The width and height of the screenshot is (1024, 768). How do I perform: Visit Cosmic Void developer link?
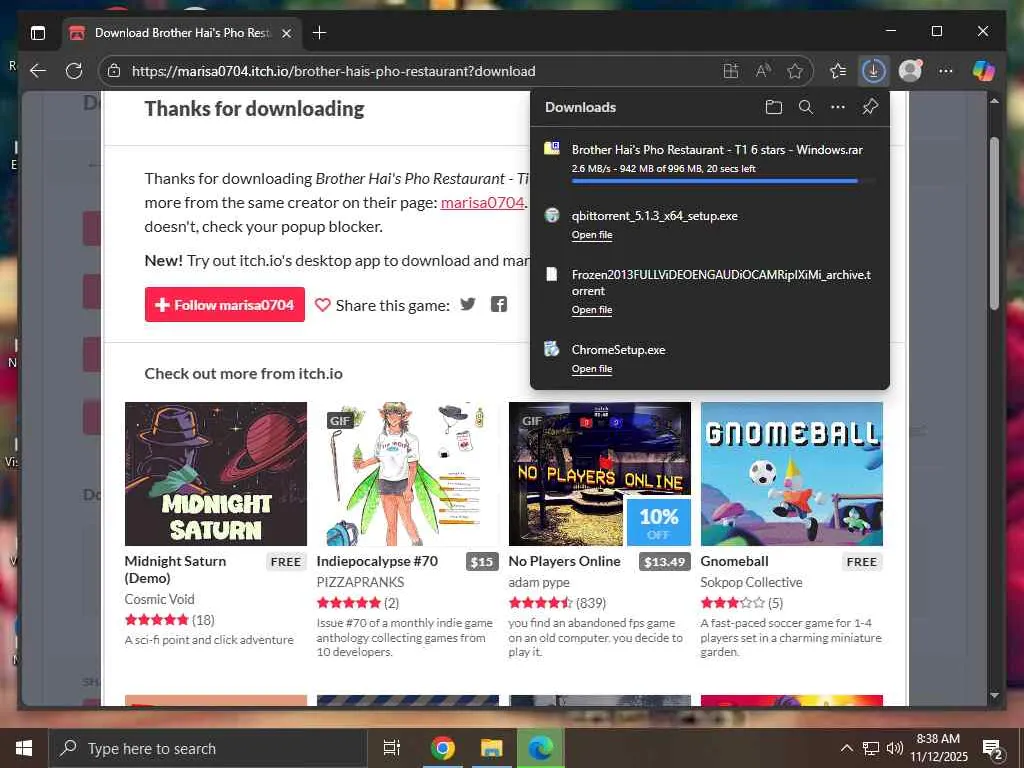pos(159,599)
